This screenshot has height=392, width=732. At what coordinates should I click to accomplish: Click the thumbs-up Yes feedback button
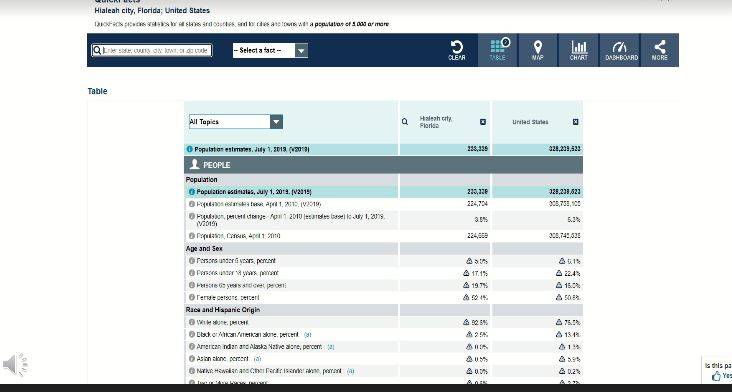click(721, 376)
